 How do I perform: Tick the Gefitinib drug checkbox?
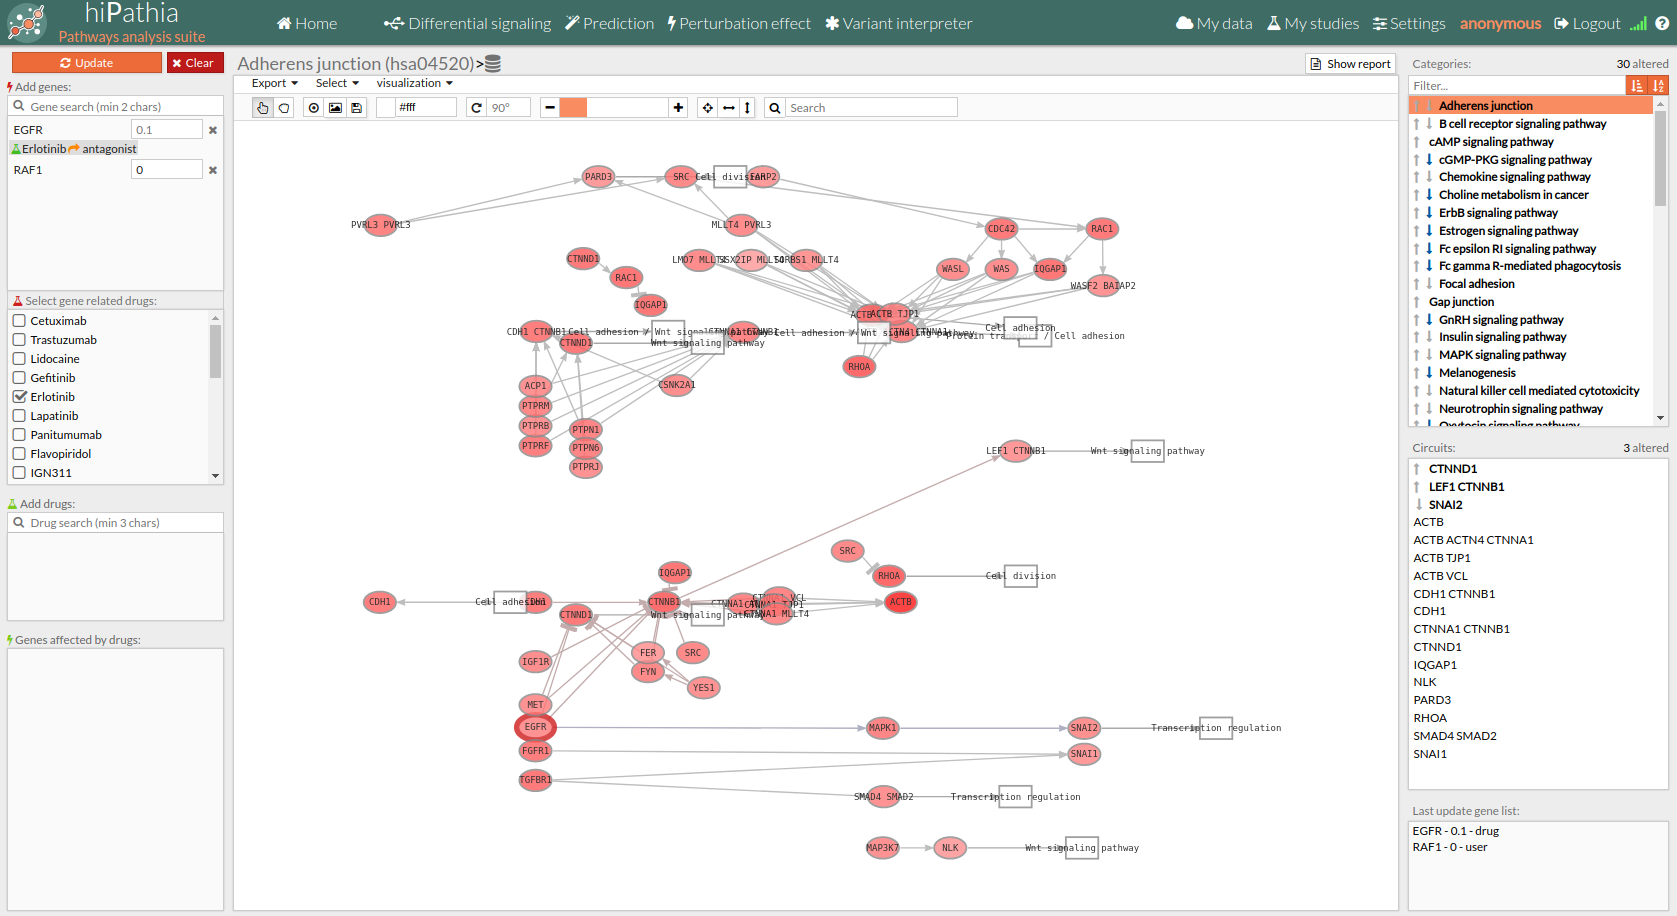19,378
